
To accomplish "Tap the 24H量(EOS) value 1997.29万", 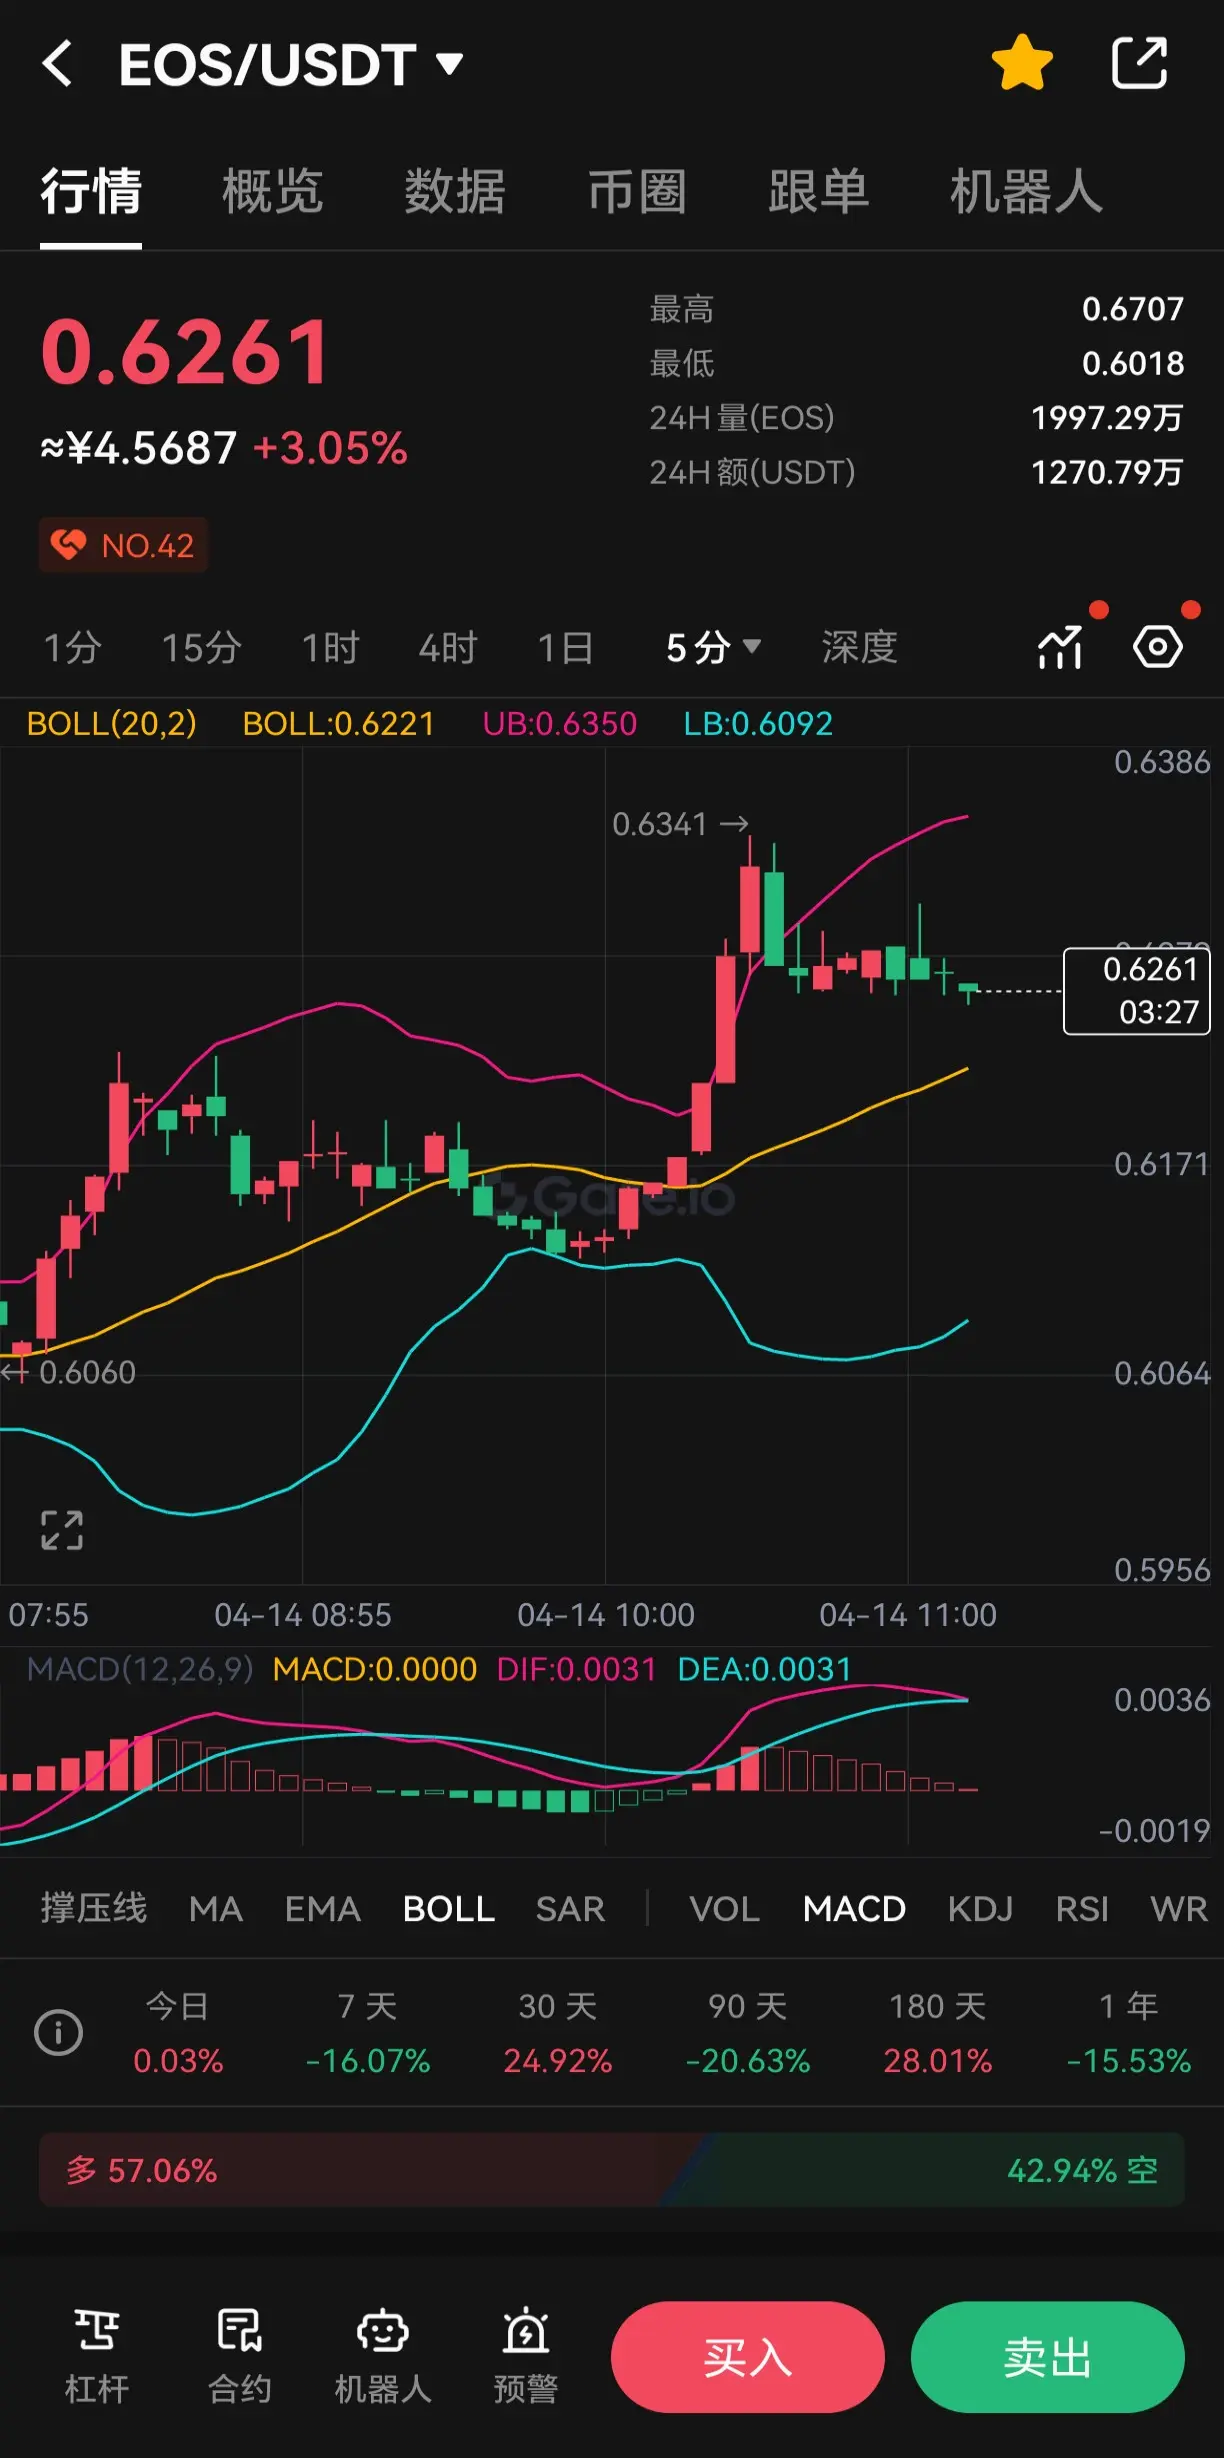I will [x=1107, y=417].
